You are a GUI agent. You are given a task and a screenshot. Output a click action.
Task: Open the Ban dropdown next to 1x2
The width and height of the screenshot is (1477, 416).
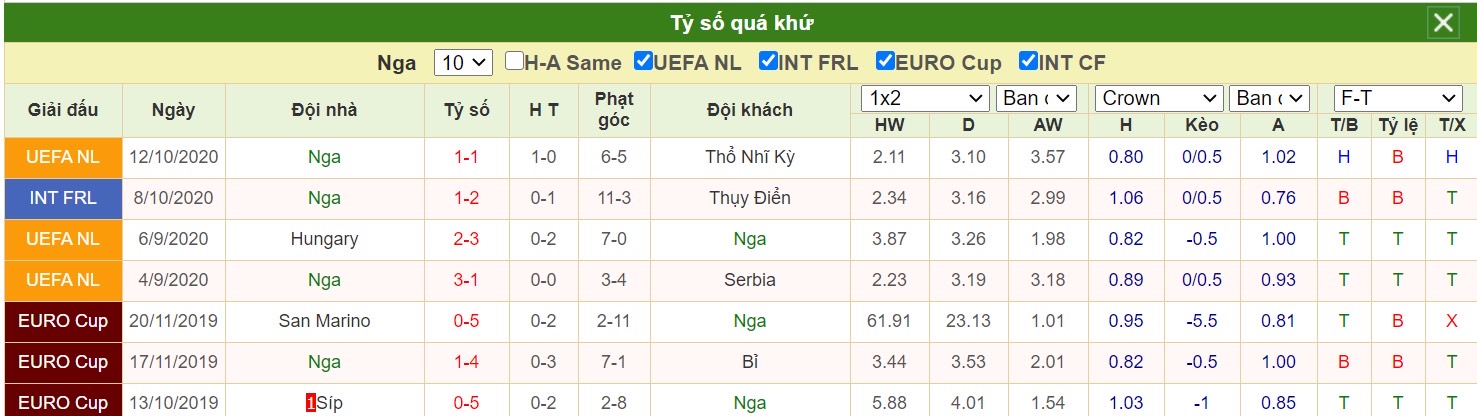pyautogui.click(x=1036, y=99)
